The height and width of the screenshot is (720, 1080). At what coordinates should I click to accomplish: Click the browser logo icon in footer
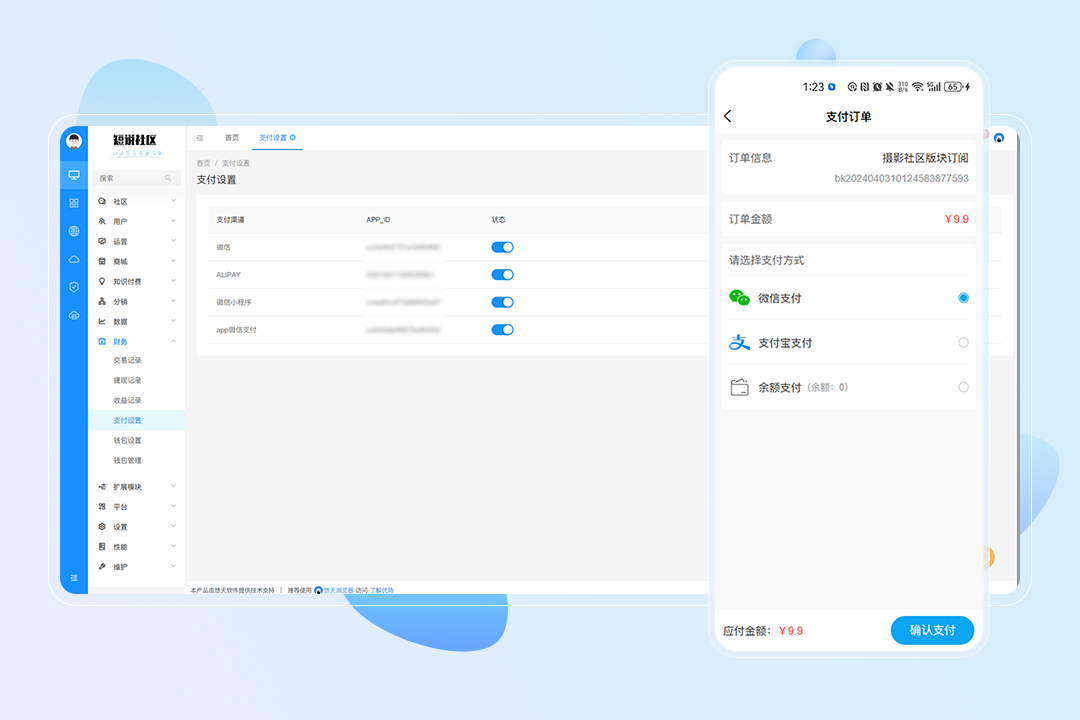click(318, 590)
